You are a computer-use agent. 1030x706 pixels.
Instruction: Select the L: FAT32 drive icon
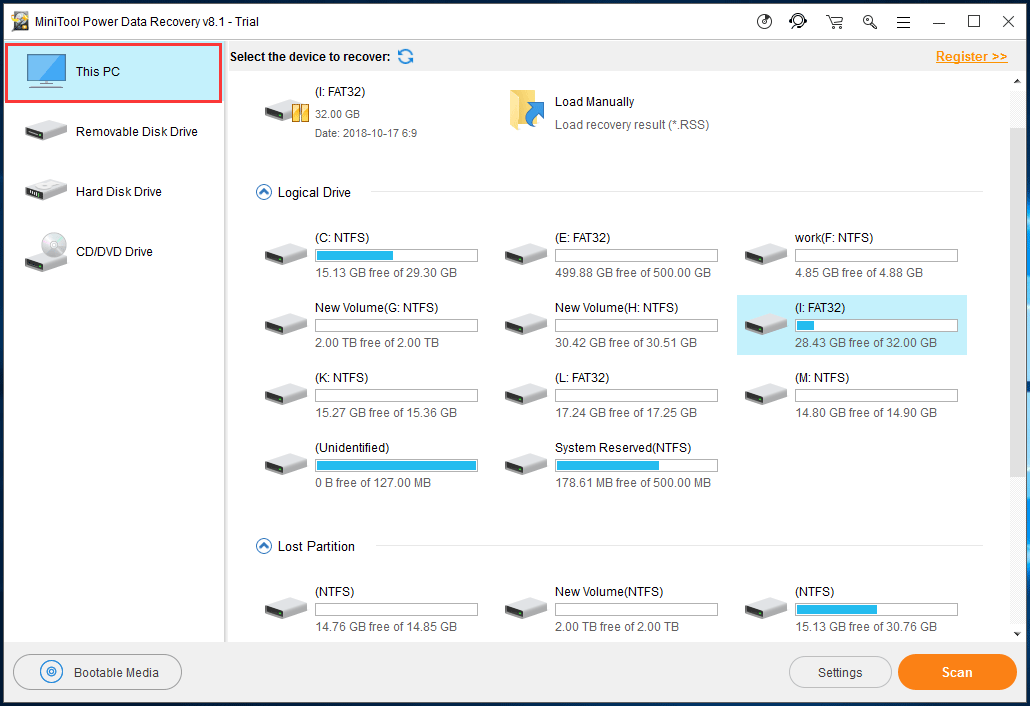point(526,395)
